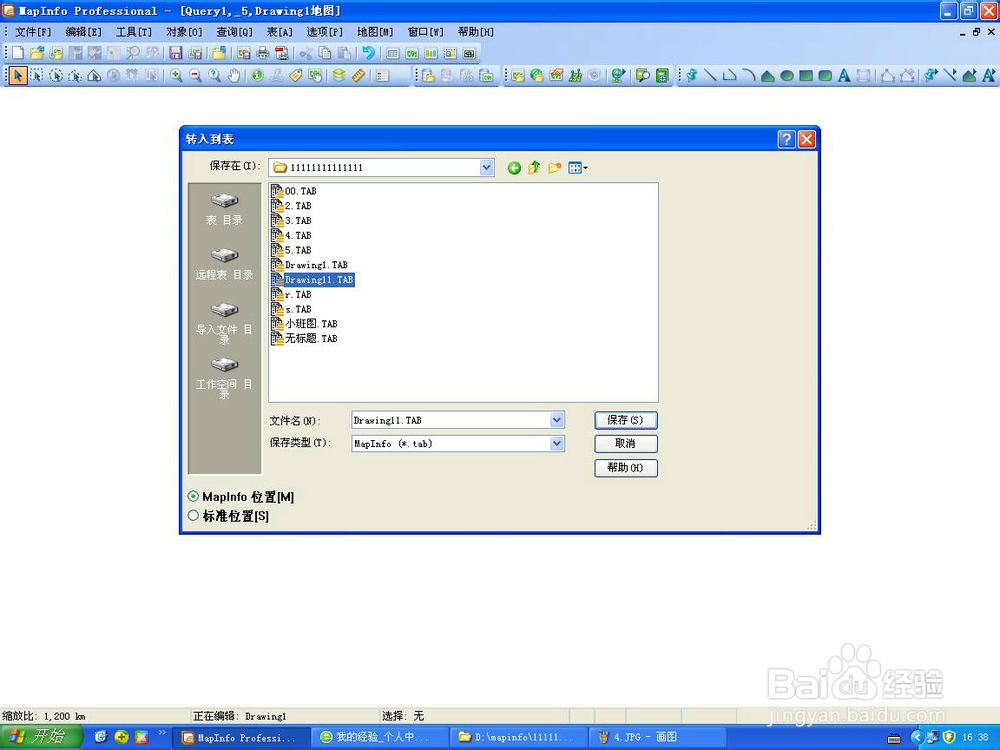Viewport: 1000px width, 750px height.
Task: Activate the Zoom-in magnifier tool
Action: (176, 75)
